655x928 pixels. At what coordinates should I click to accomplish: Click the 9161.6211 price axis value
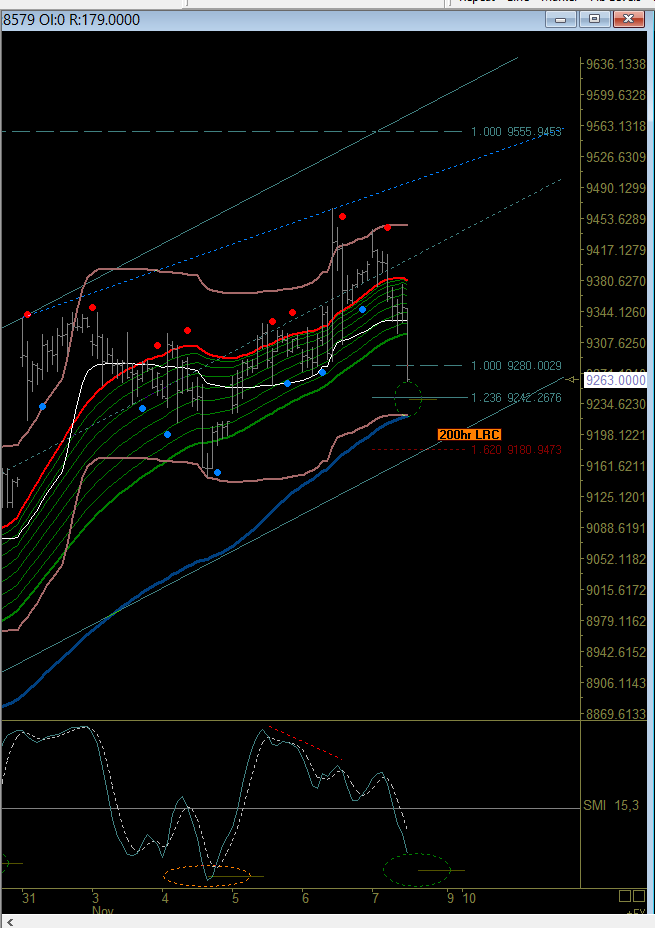(x=615, y=466)
